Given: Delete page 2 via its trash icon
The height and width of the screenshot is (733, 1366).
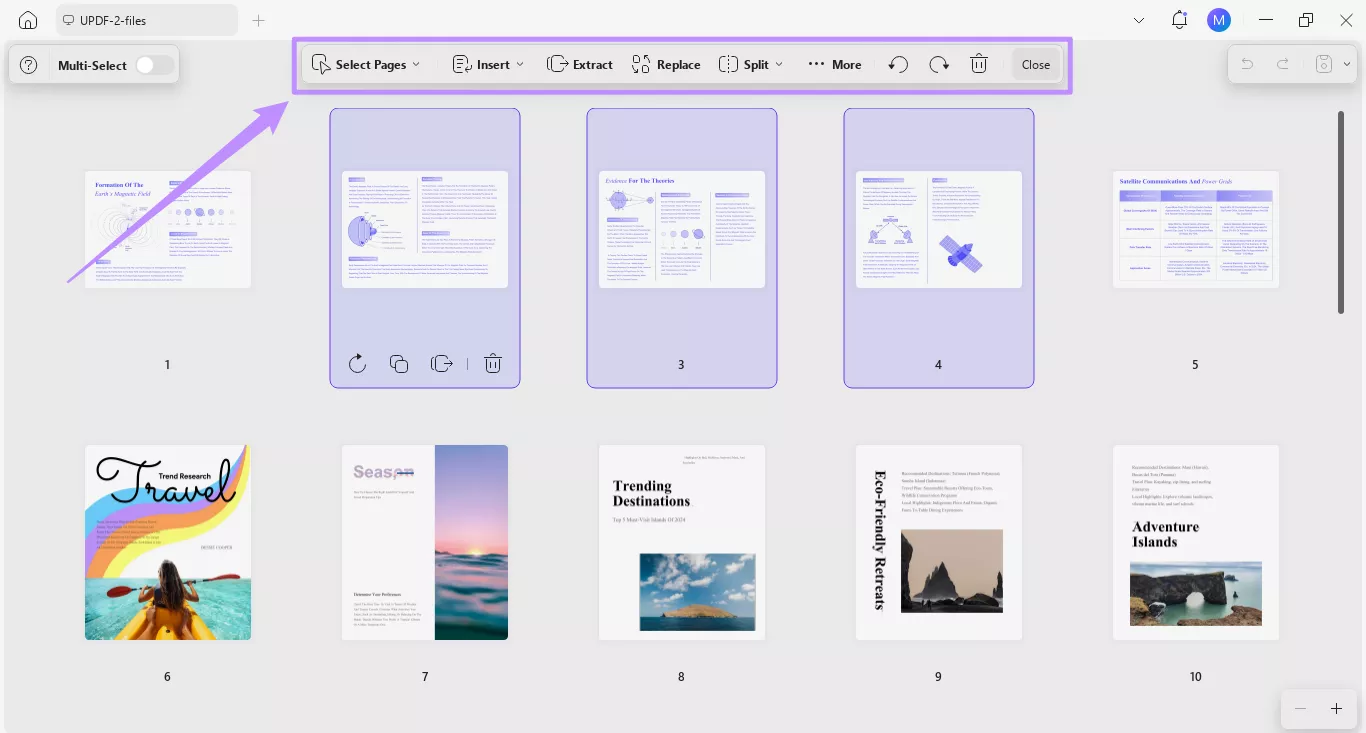Looking at the screenshot, I should (492, 363).
